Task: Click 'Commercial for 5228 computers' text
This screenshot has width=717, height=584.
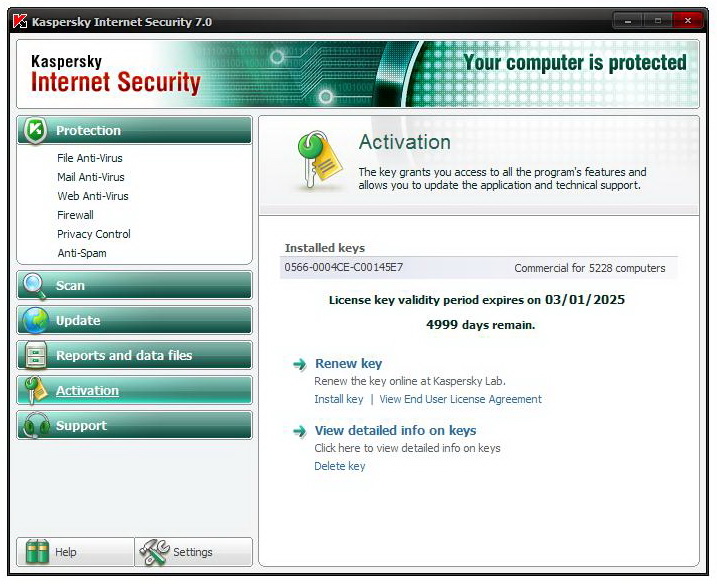Action: pos(590,268)
